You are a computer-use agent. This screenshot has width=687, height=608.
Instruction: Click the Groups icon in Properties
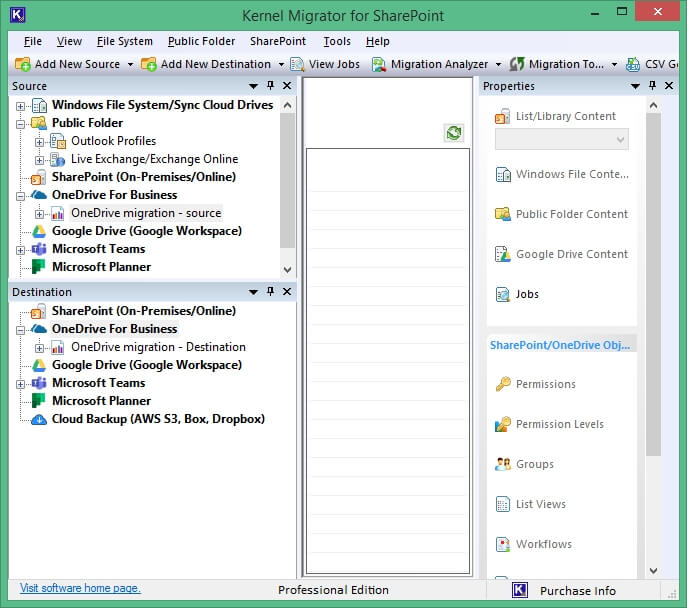click(503, 464)
